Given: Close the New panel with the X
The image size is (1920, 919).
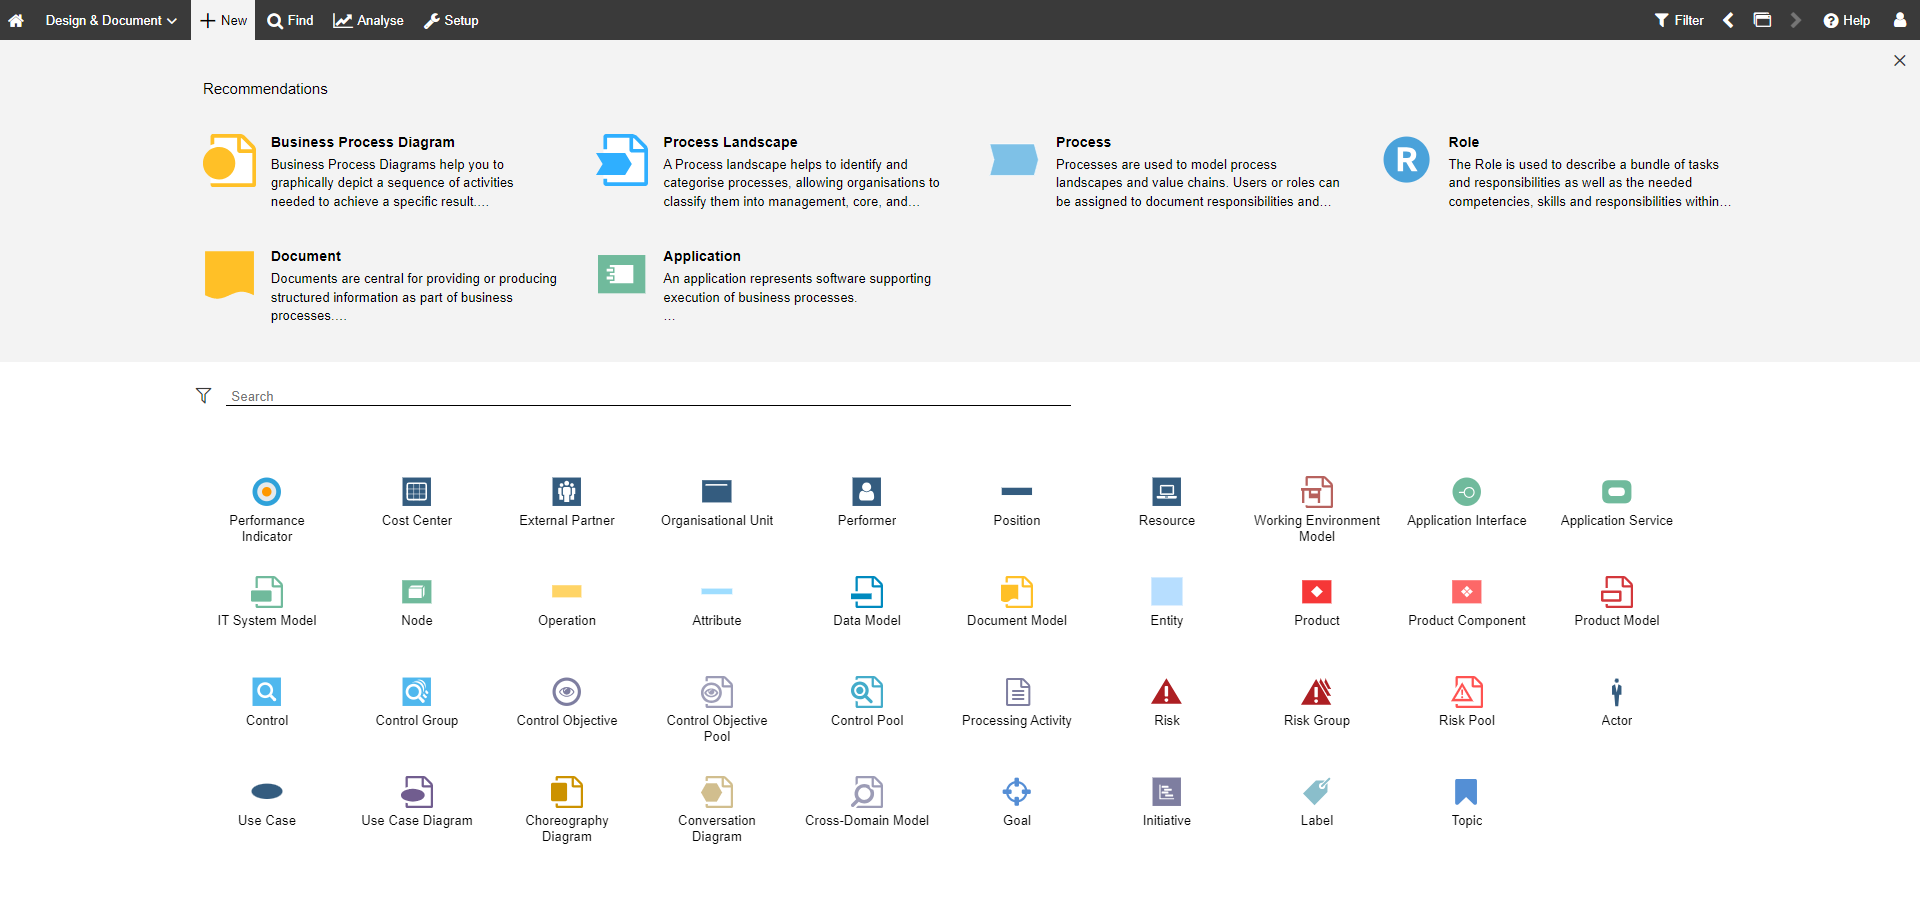Looking at the screenshot, I should [1900, 61].
